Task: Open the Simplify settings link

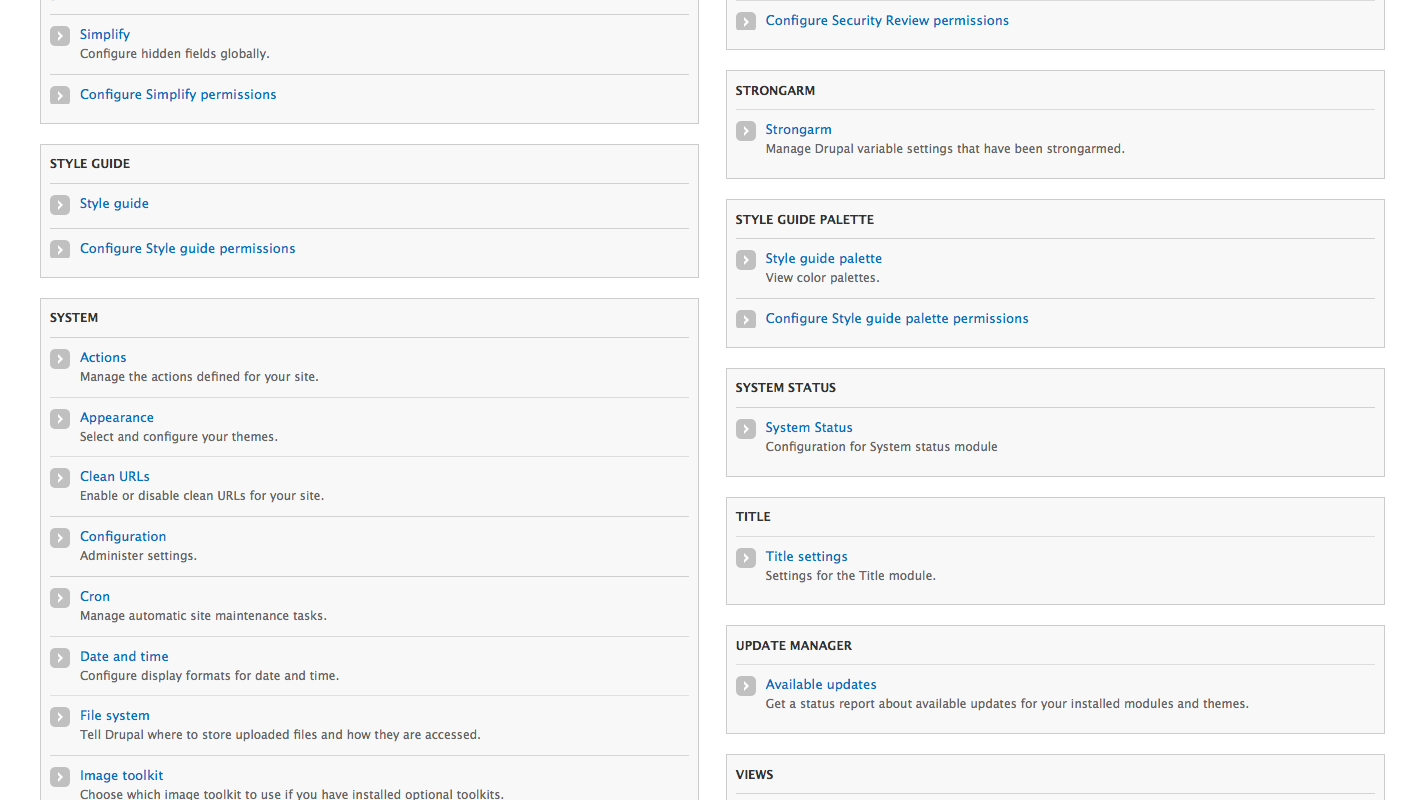Action: tap(105, 34)
